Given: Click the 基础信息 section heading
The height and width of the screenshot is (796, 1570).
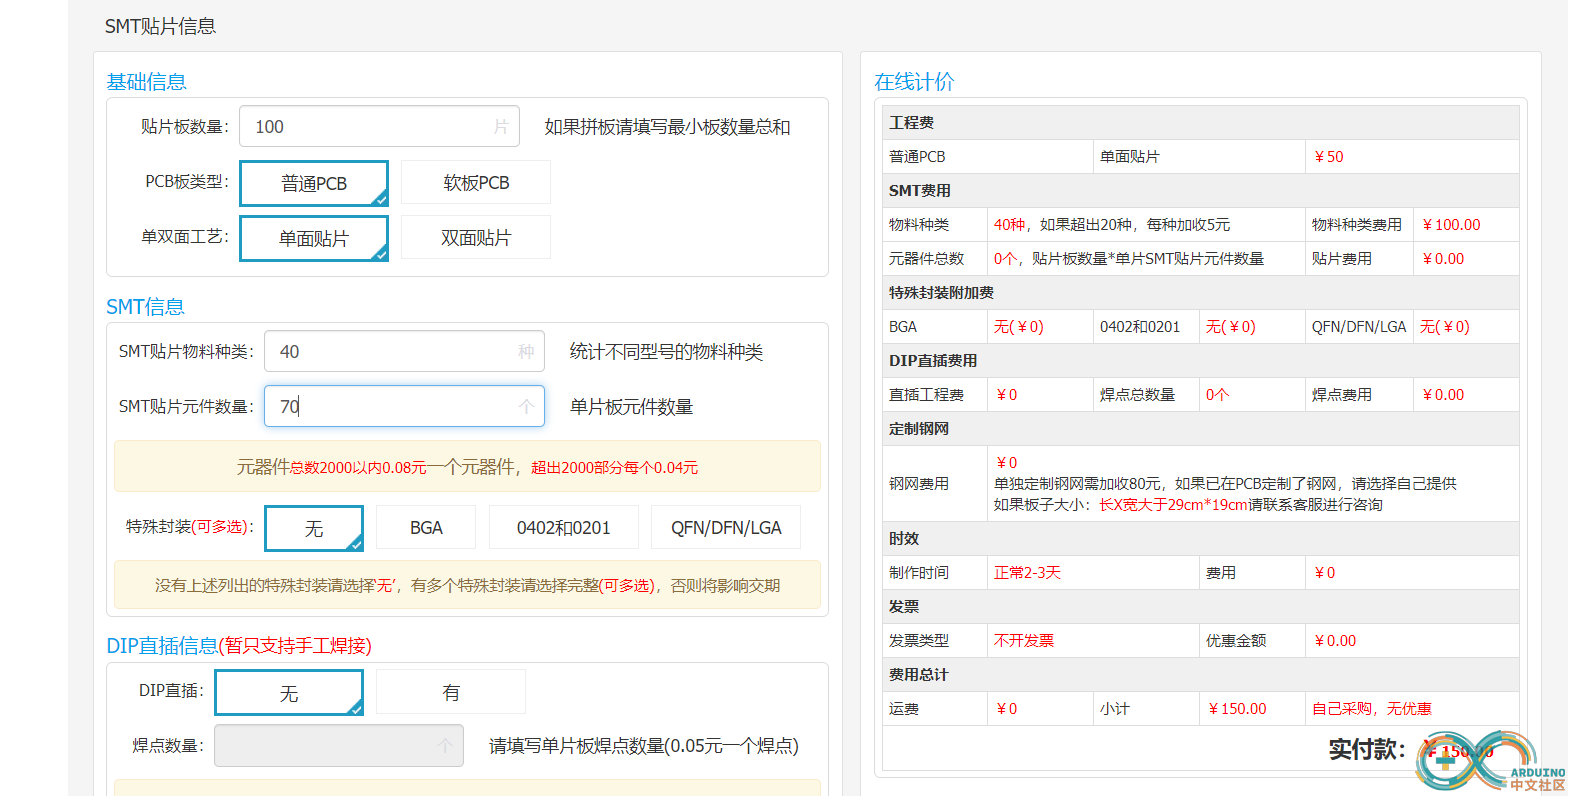Looking at the screenshot, I should click(146, 82).
